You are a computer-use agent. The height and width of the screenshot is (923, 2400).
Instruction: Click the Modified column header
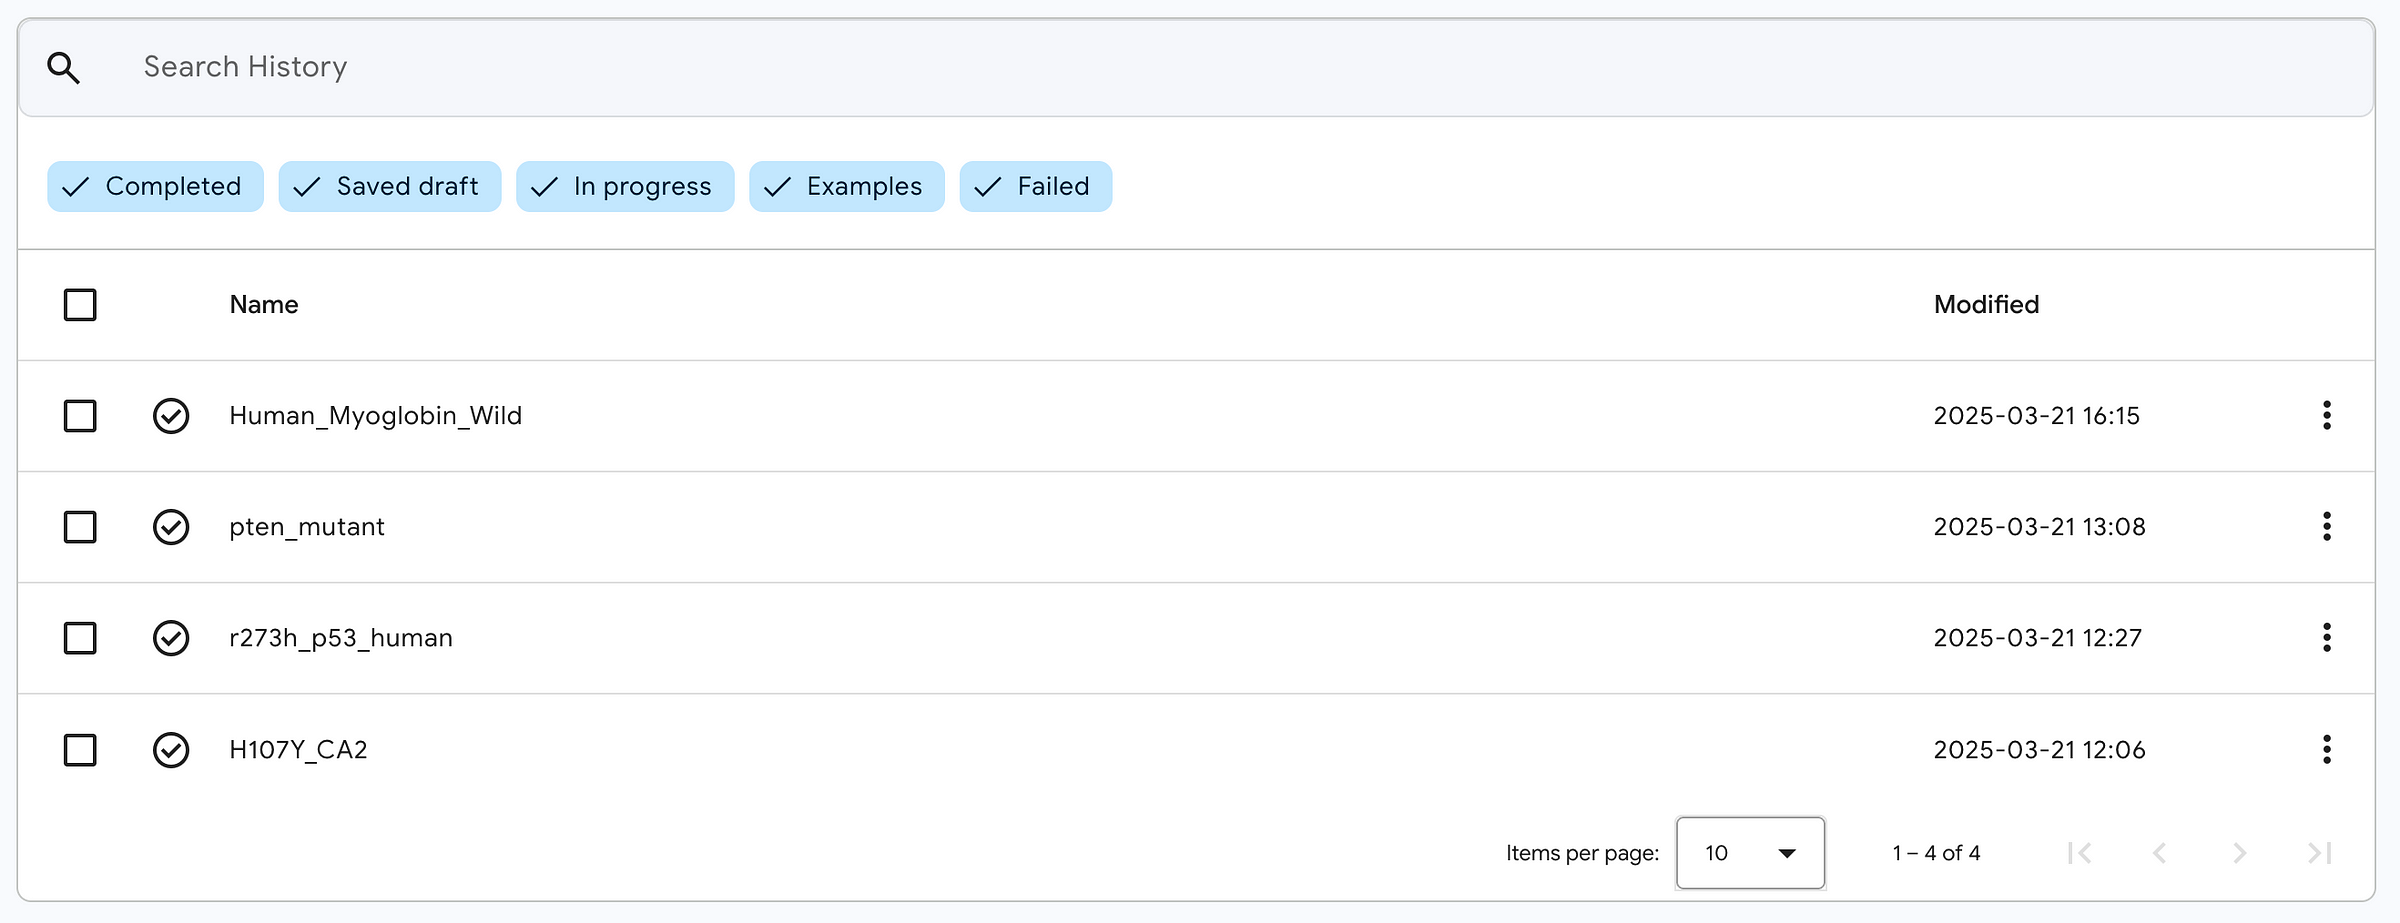point(1986,305)
